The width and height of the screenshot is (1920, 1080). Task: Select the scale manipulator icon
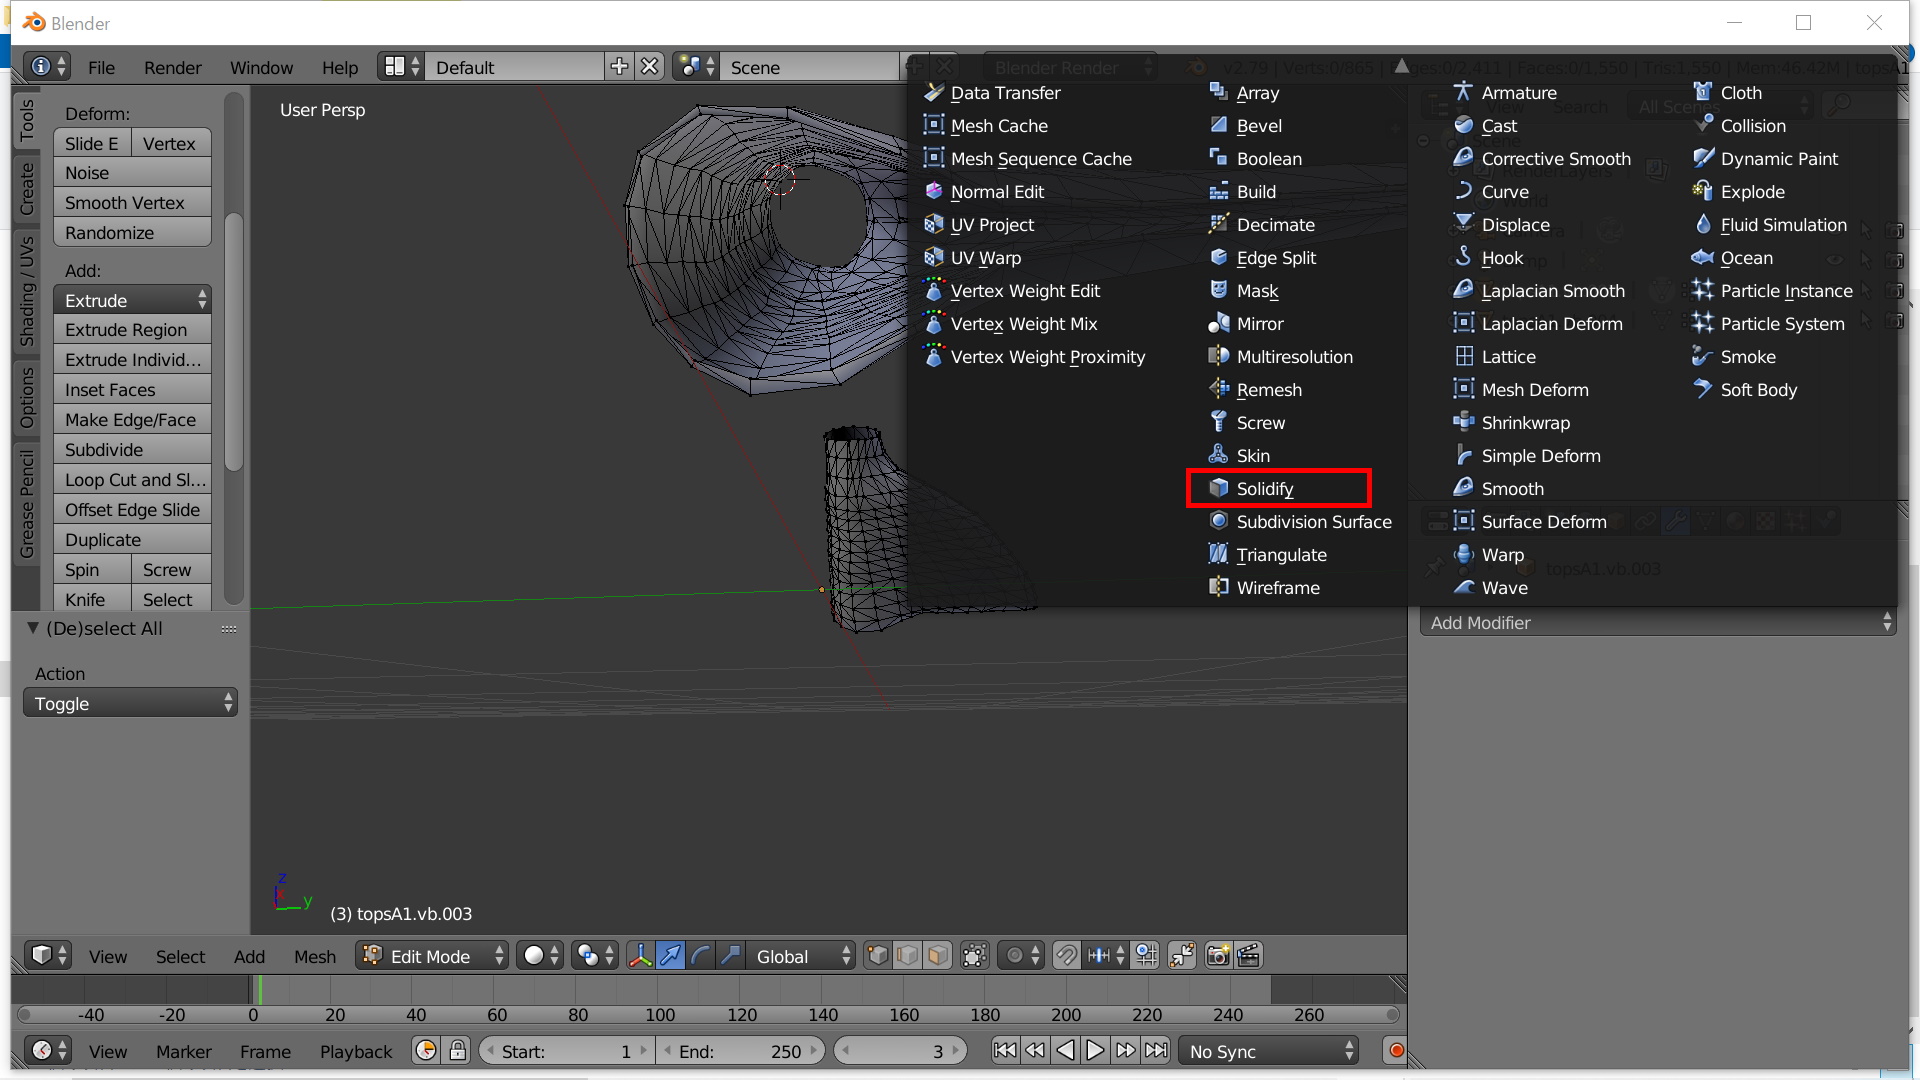pyautogui.click(x=731, y=956)
